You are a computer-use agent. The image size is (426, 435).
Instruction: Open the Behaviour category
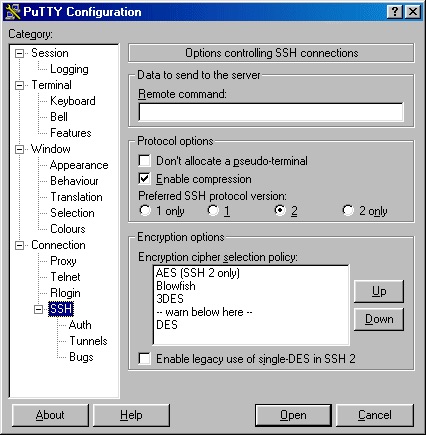[74, 181]
